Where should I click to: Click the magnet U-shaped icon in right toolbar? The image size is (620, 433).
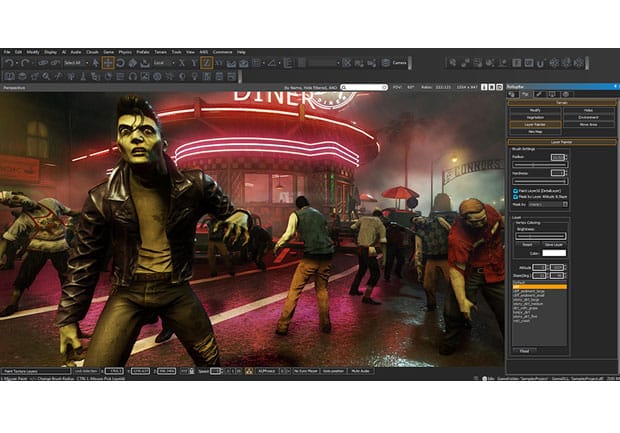(x=541, y=62)
